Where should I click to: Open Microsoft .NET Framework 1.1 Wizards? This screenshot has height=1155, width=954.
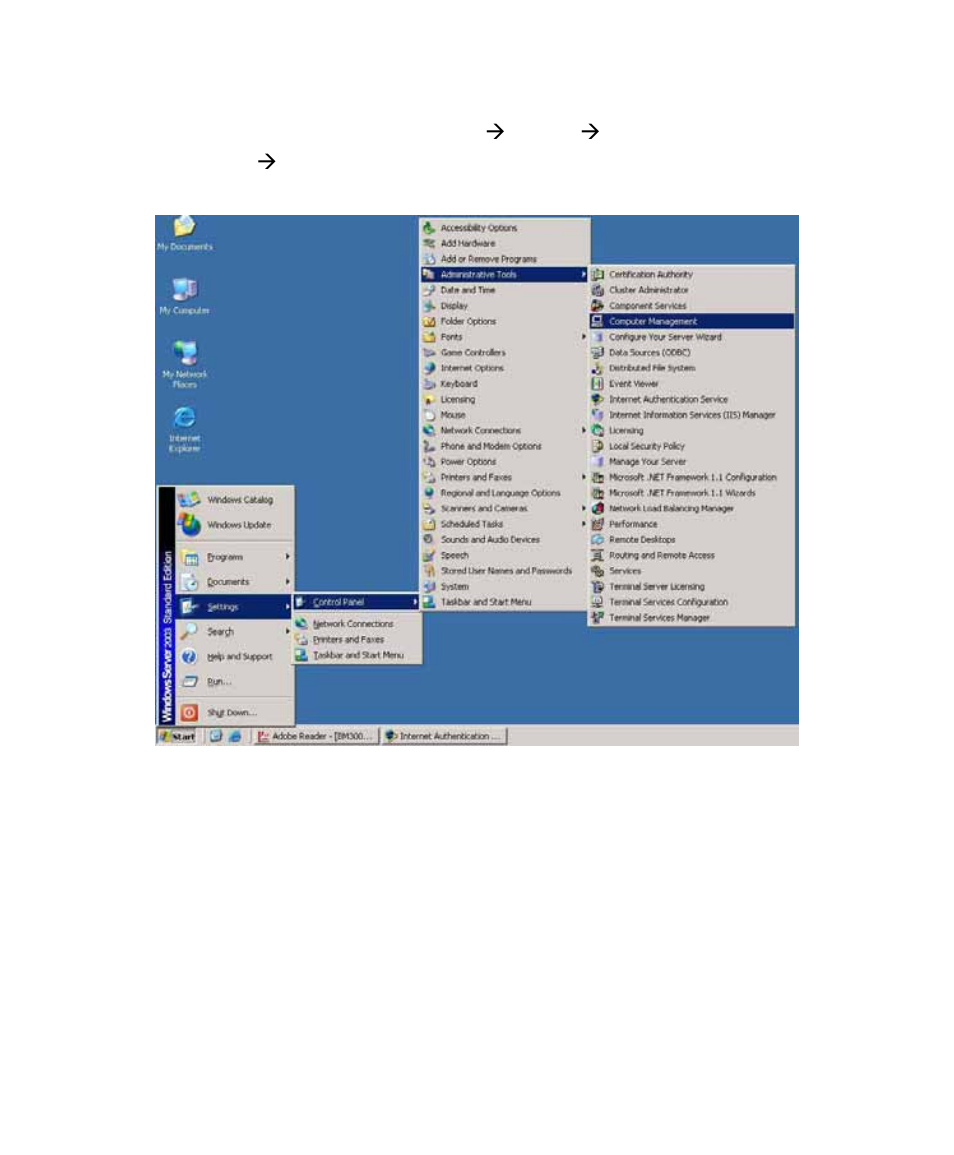point(692,493)
